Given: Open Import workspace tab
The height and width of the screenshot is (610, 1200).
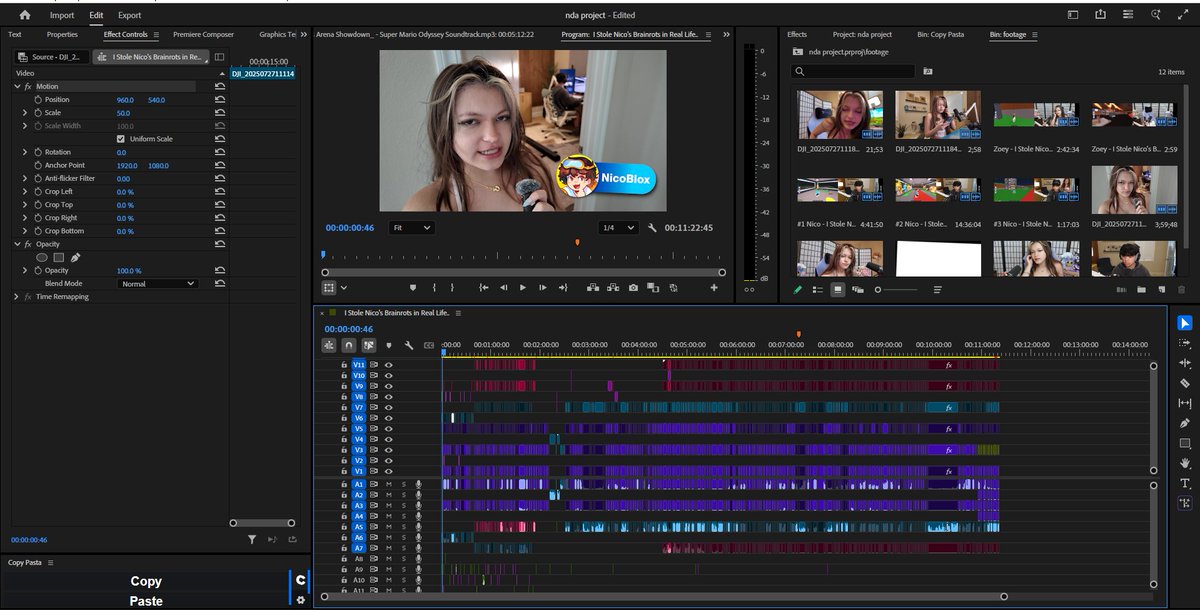Looking at the screenshot, I should 62,15.
